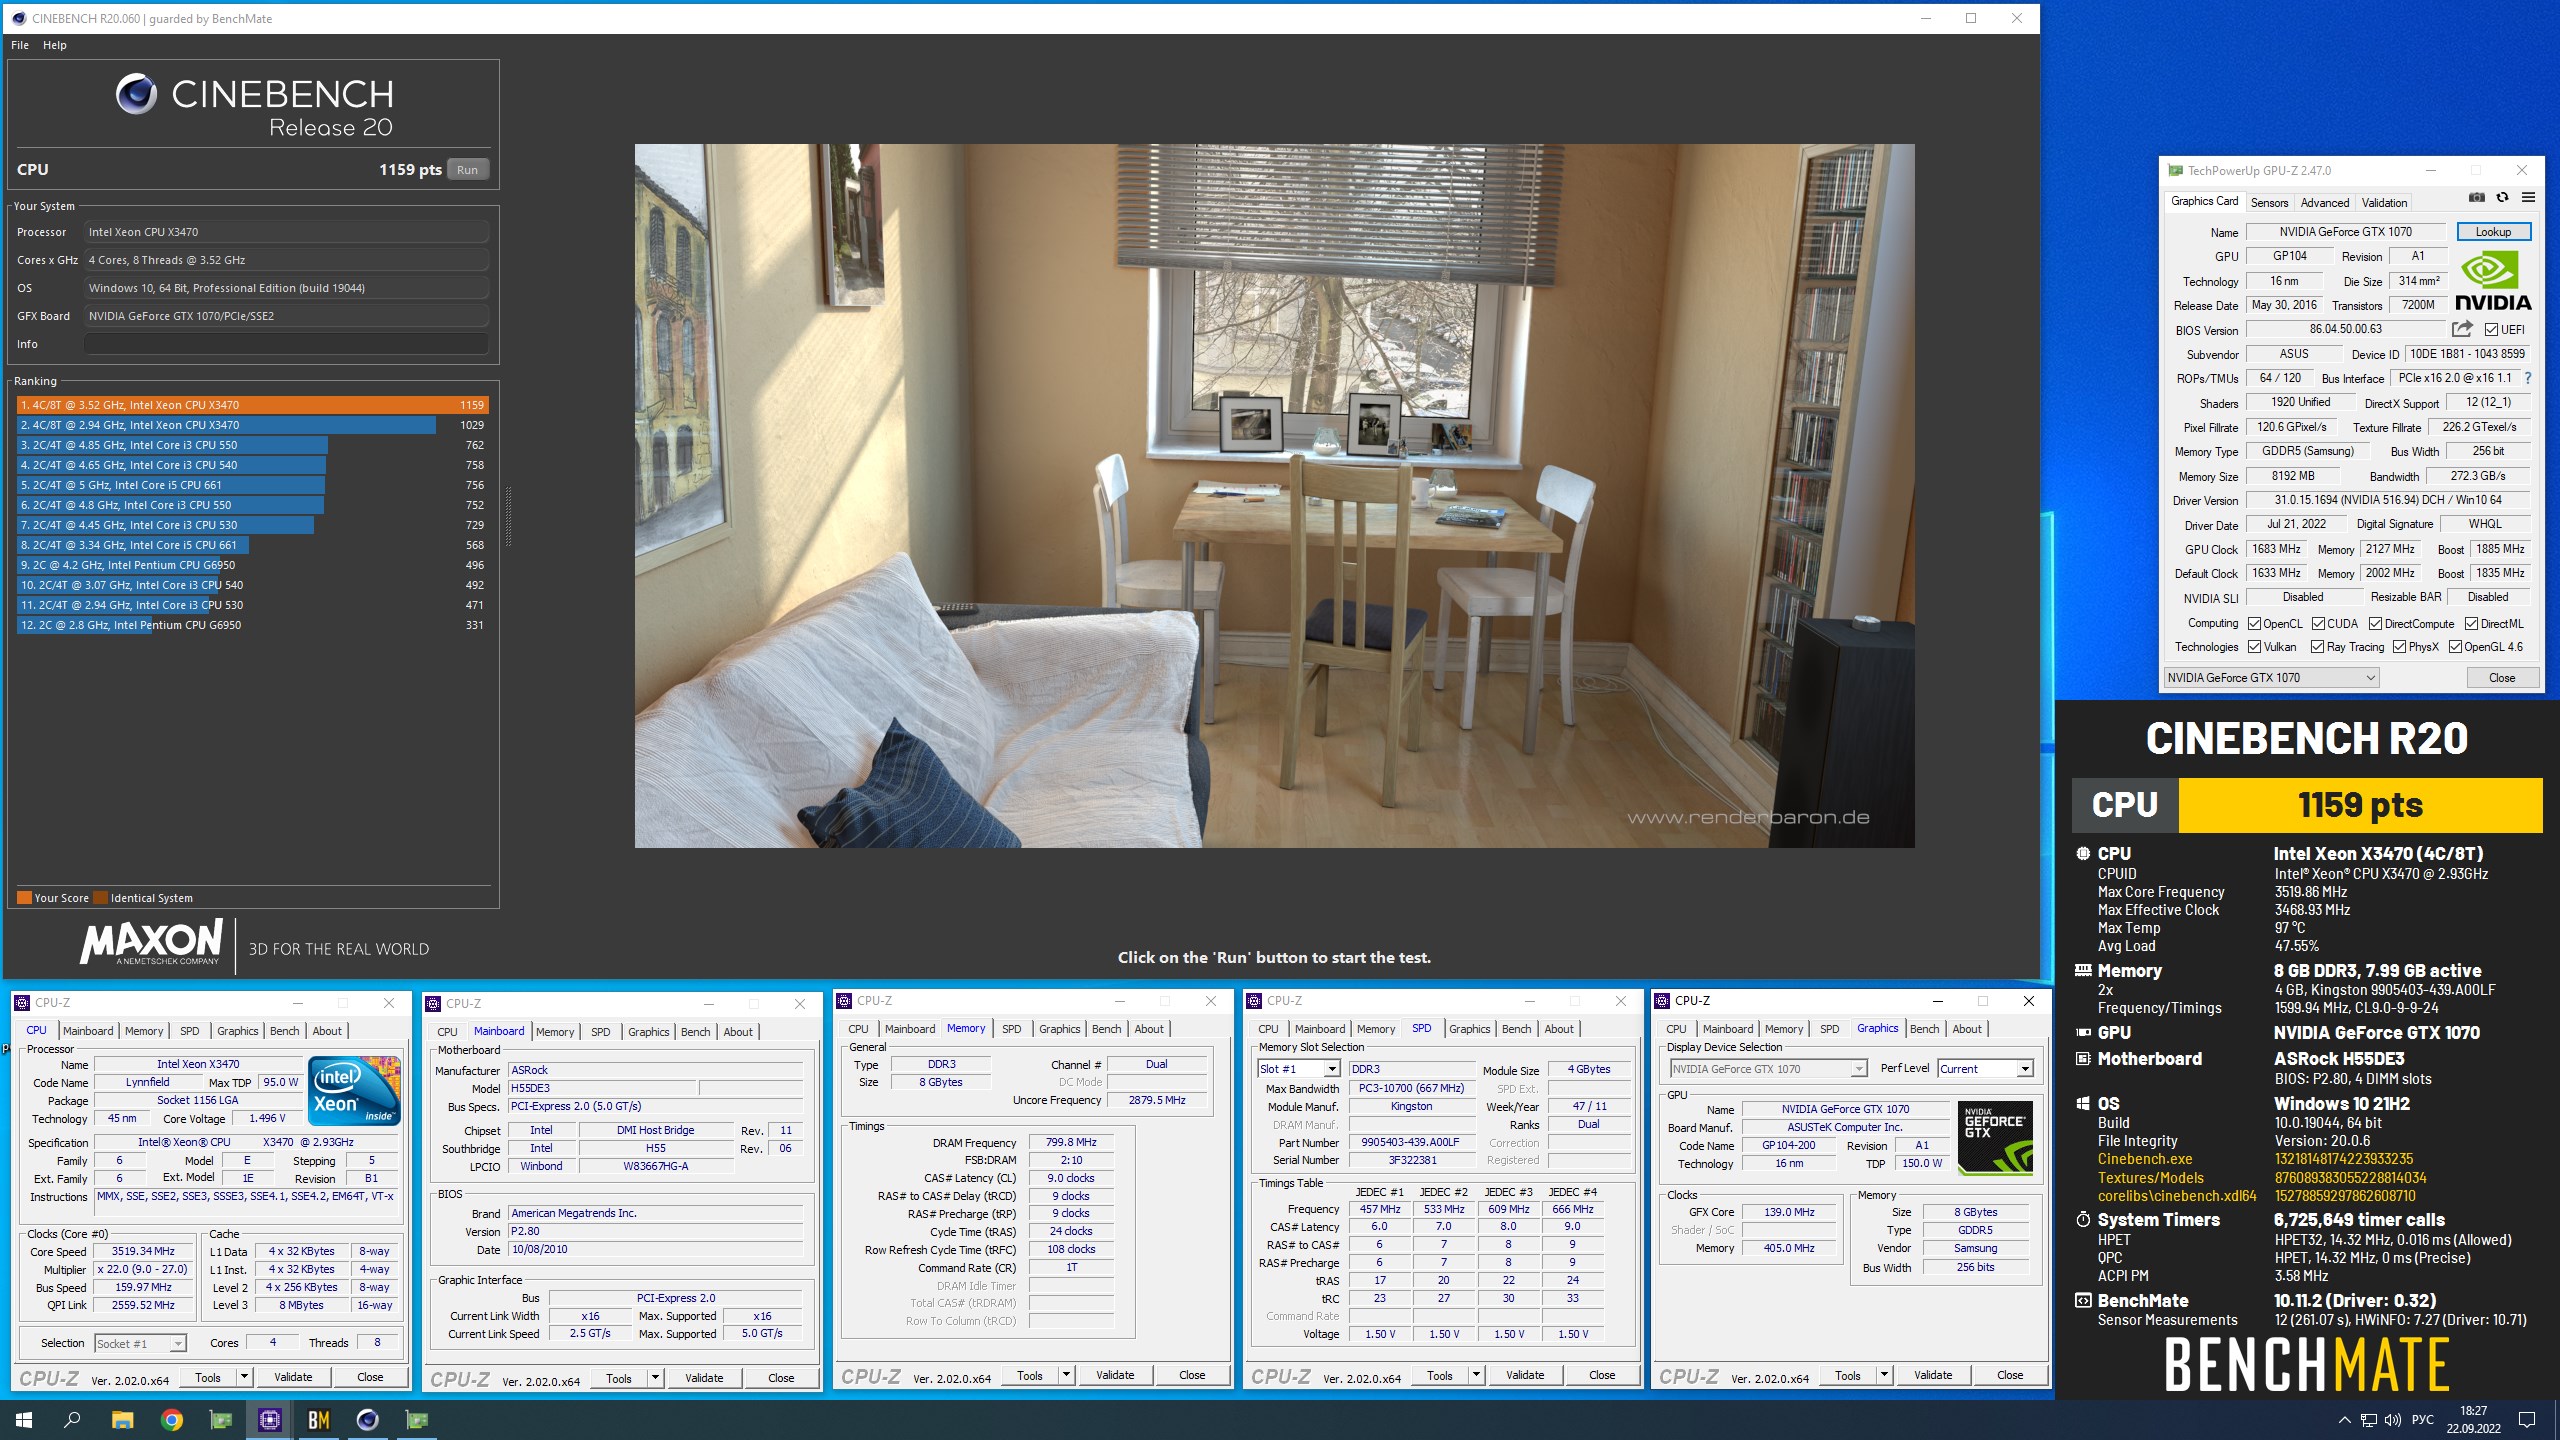Click the Close button in GPU-Z

tap(2501, 677)
